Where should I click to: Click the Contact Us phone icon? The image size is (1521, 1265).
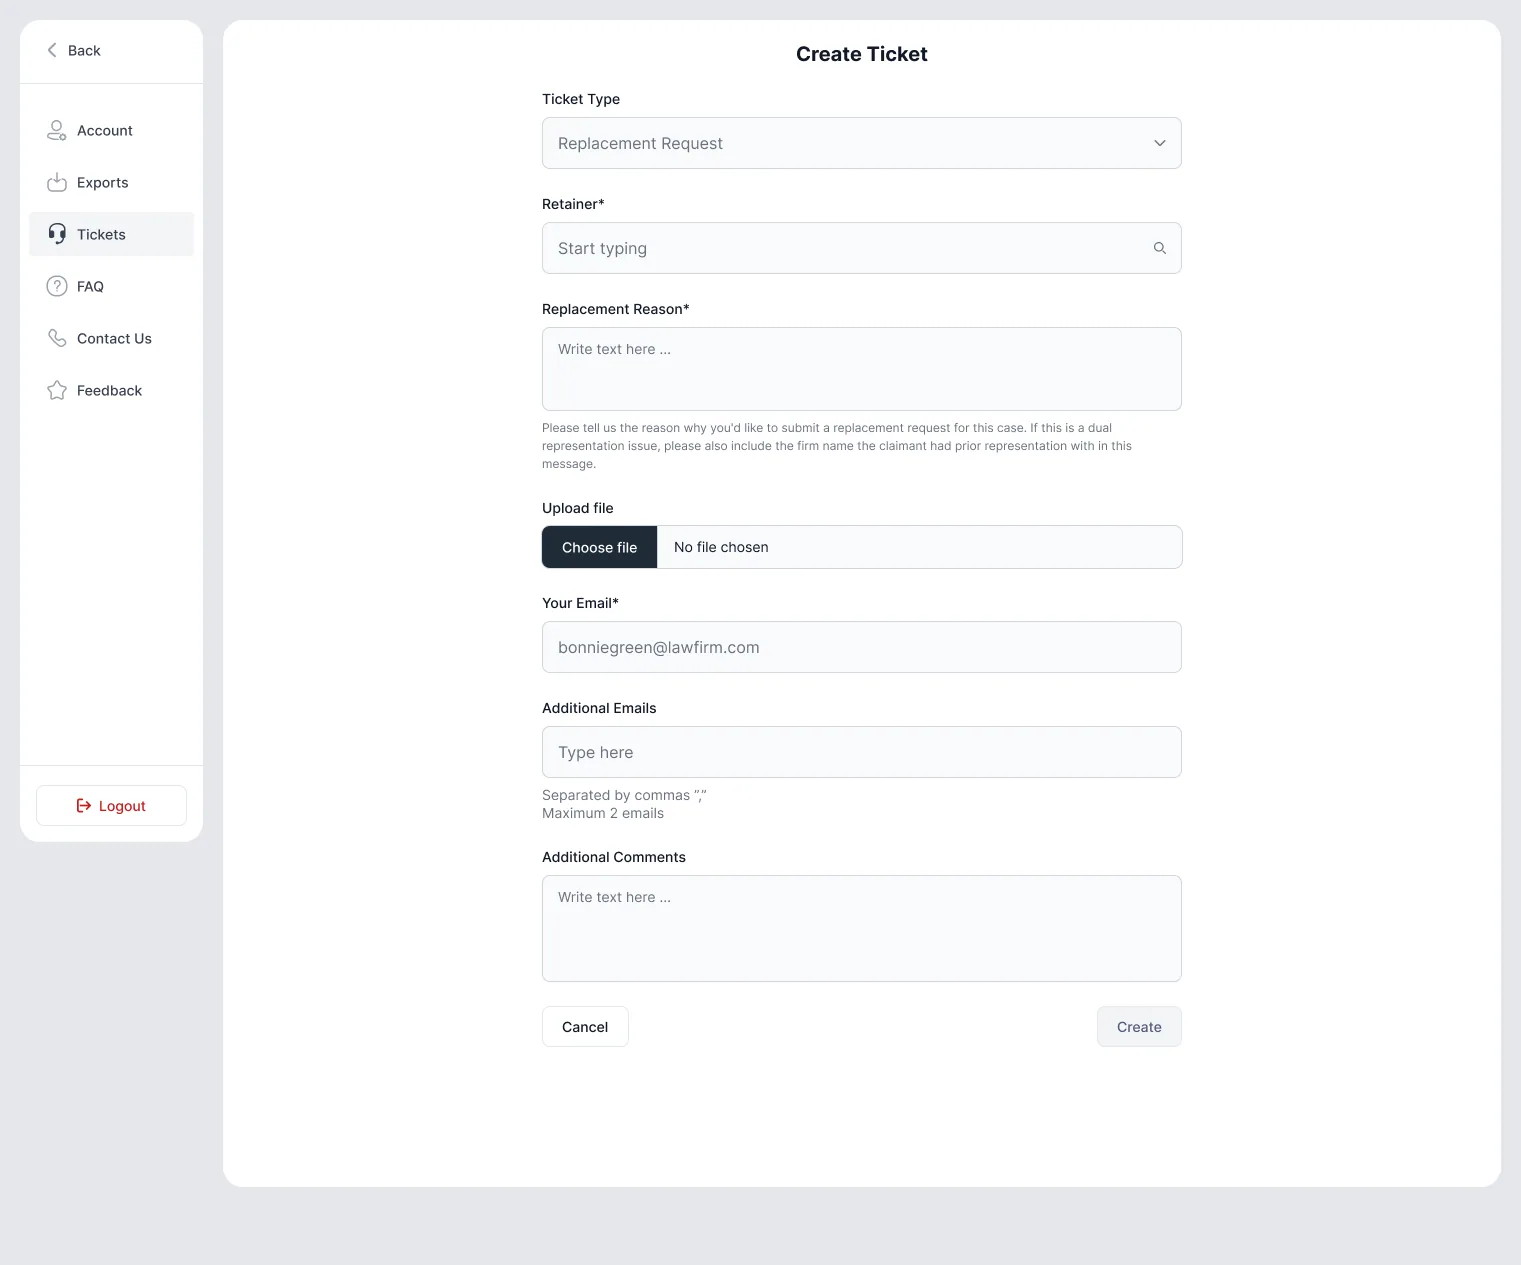pyautogui.click(x=57, y=338)
